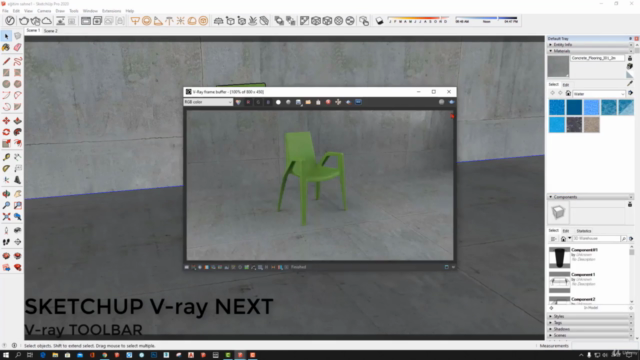Select the Paint Bucket tool
Screen dimensions: 640x360
point(6,48)
